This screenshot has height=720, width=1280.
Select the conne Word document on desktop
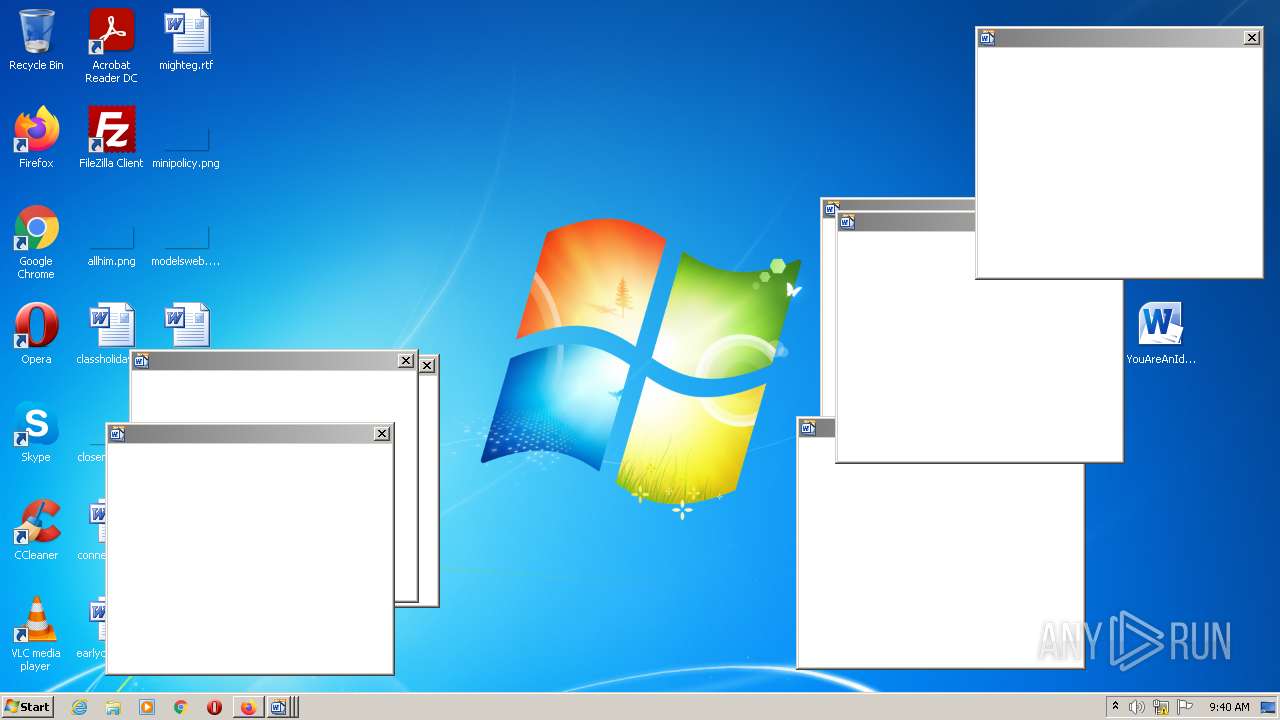[x=93, y=530]
